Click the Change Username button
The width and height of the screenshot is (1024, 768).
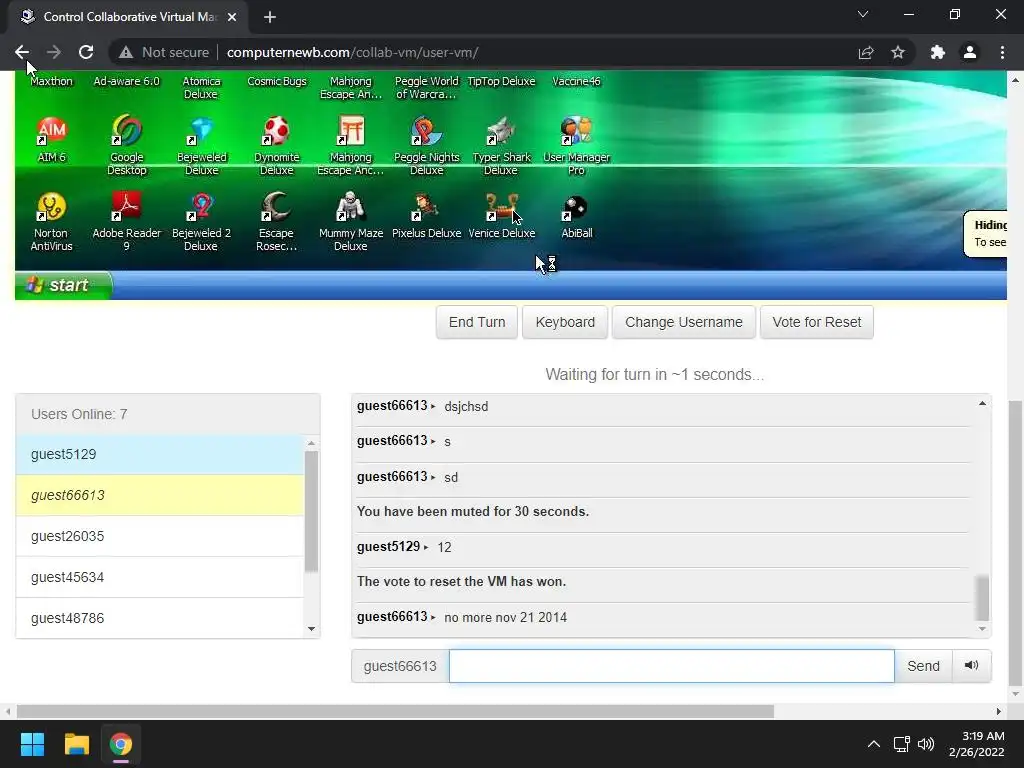[x=684, y=322]
